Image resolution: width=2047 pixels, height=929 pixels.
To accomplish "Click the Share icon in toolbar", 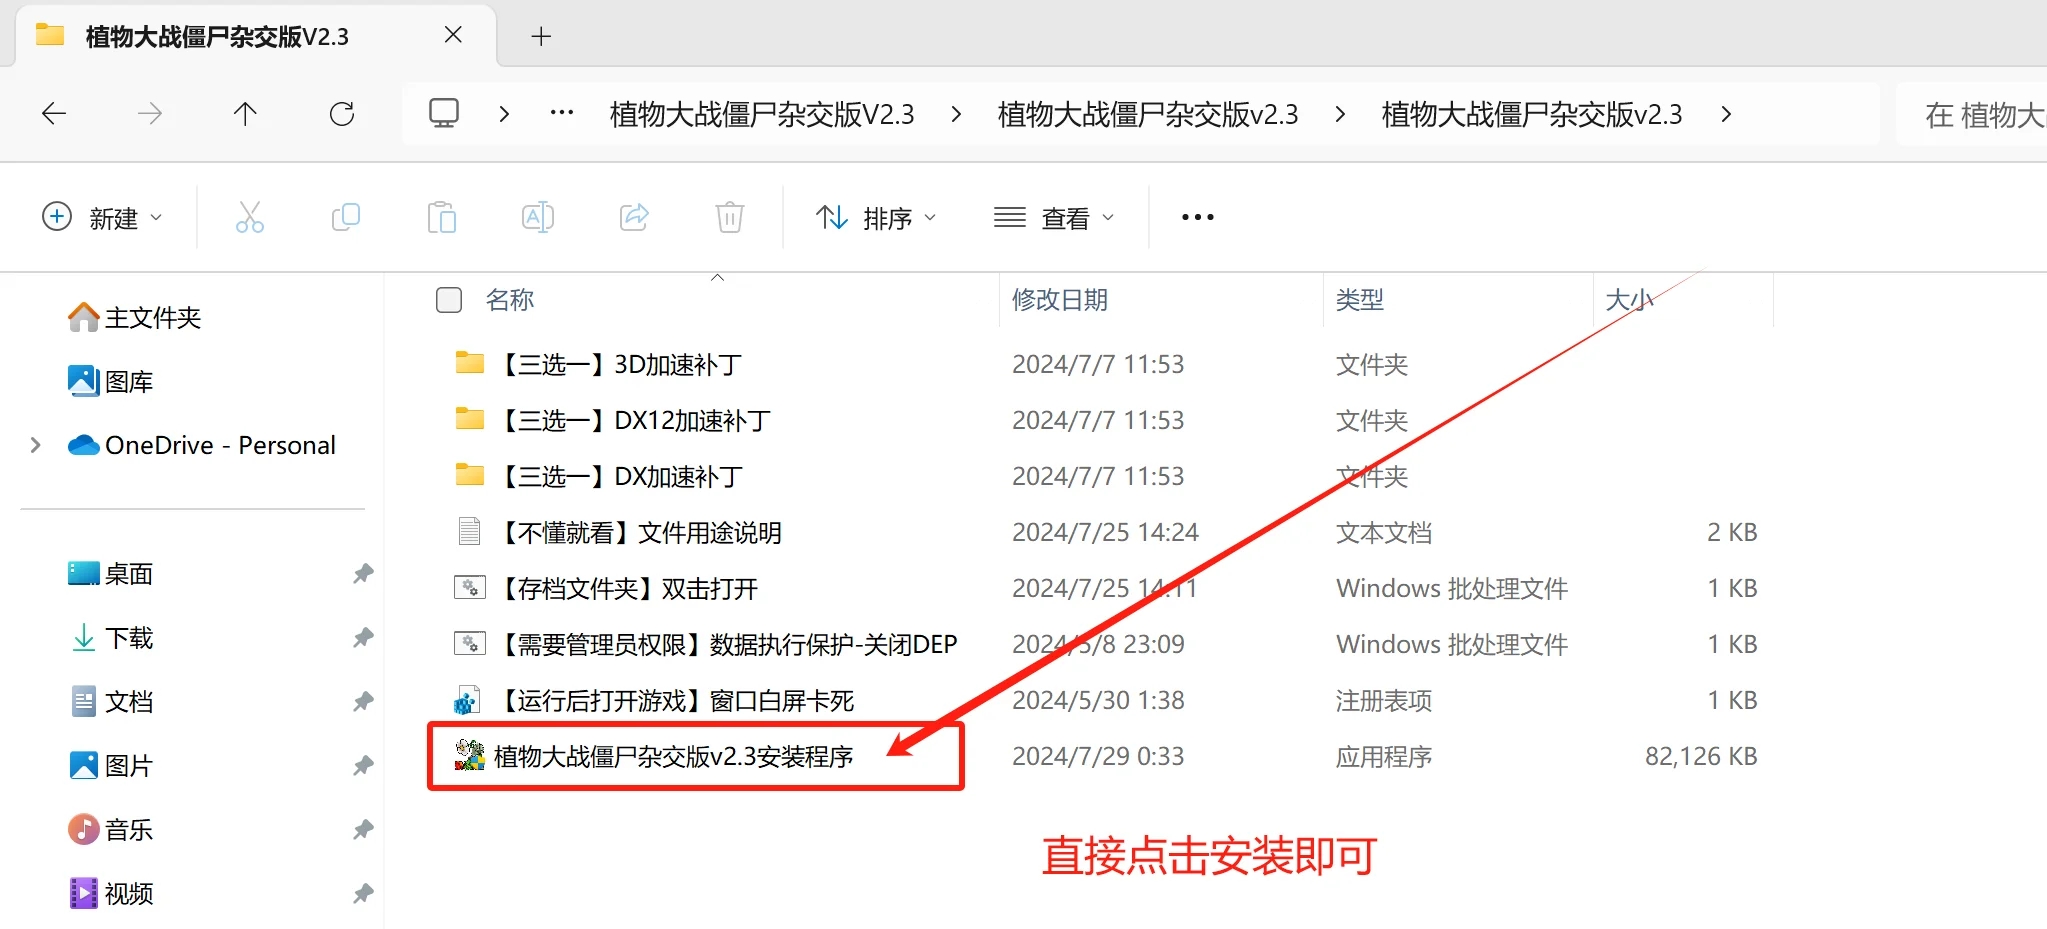I will [634, 217].
